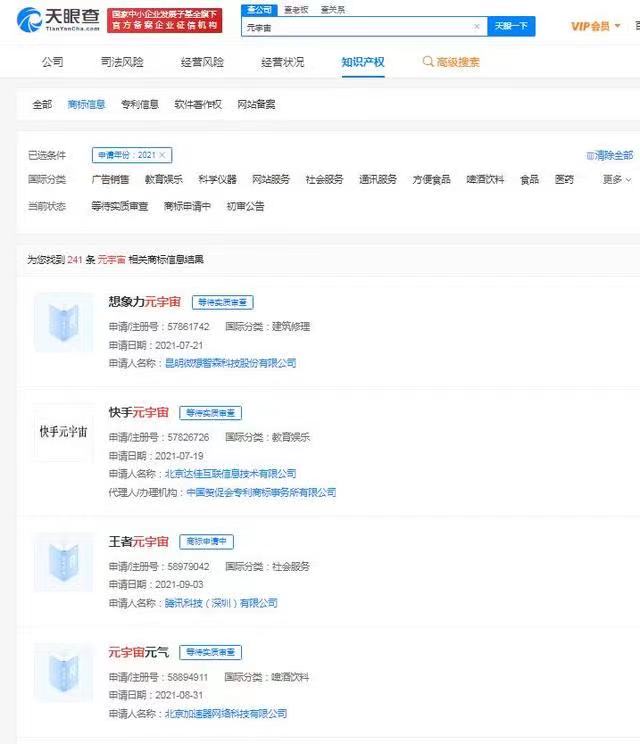Select the 网站备案 sub-tab

(x=256, y=104)
